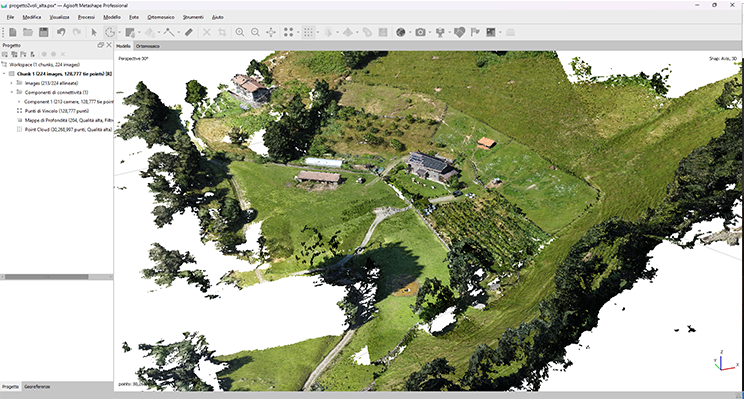The width and height of the screenshot is (744, 400).
Task: Toggle the show cameras icon
Action: (x=420, y=32)
